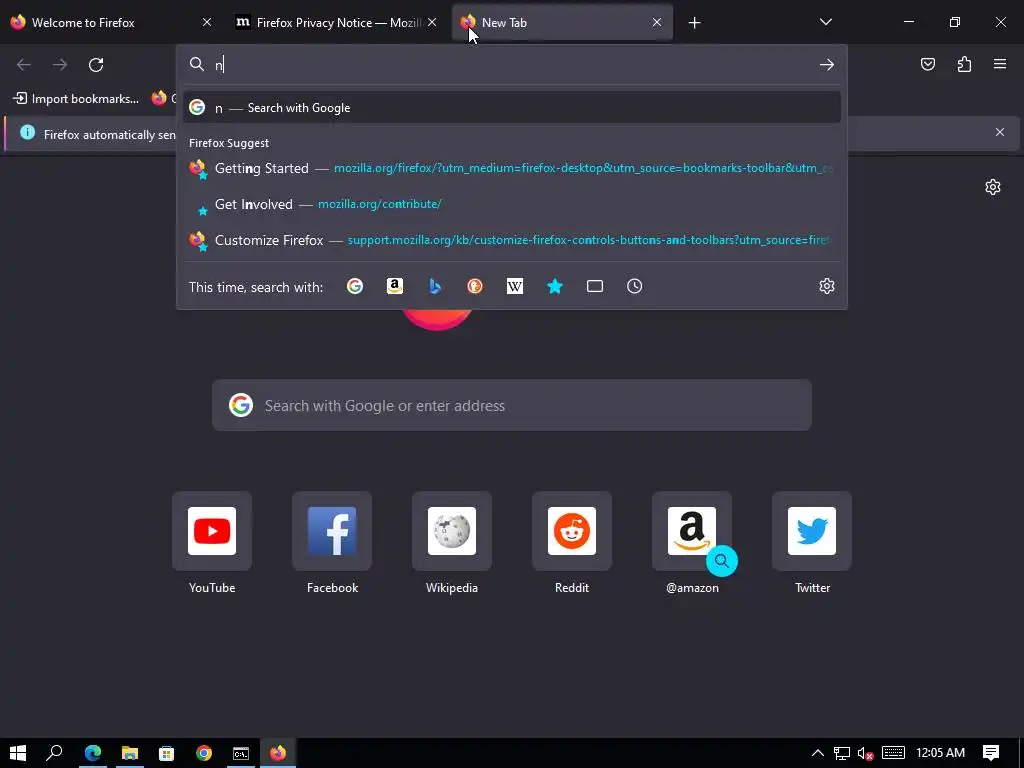This screenshot has height=768, width=1024.
Task: Dismiss the Firefox data notification bar
Action: pyautogui.click(x=1000, y=132)
